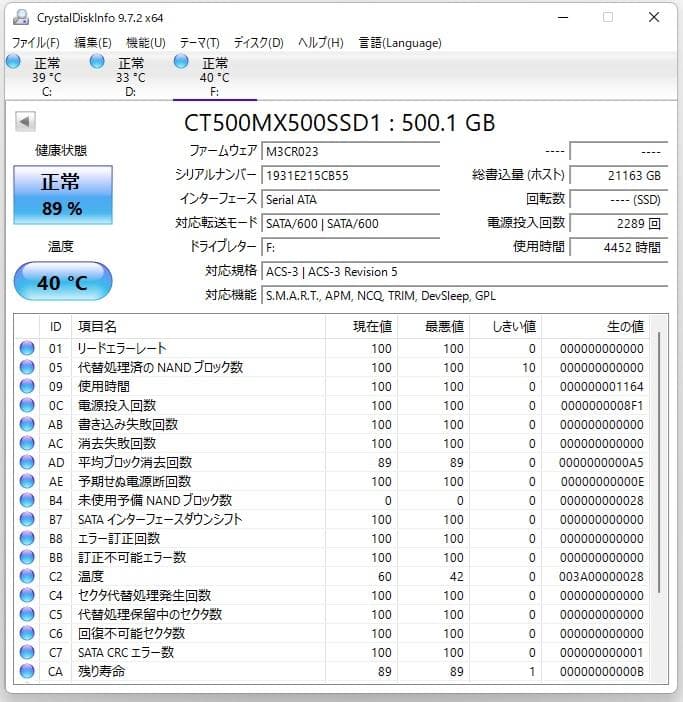
Task: Click status orb for BB 訂正不可能エラー数
Action: click(27, 557)
